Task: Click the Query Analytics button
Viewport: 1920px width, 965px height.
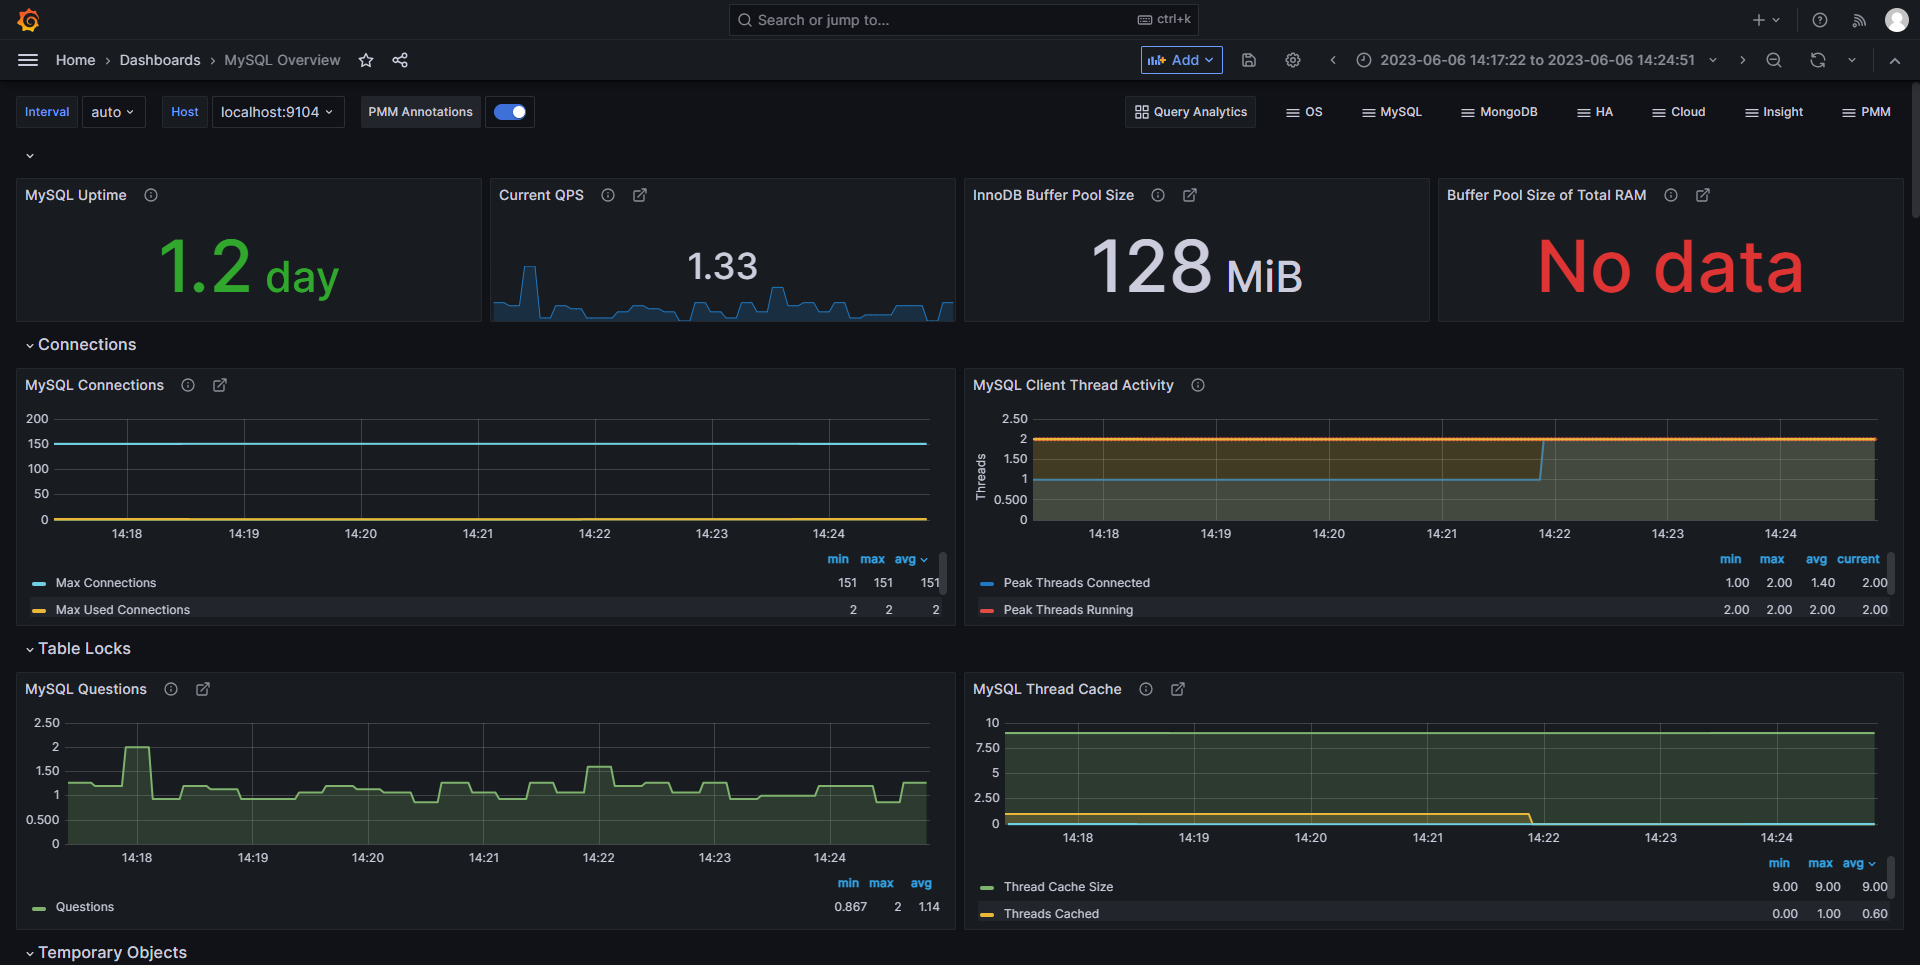Action: tap(1190, 112)
